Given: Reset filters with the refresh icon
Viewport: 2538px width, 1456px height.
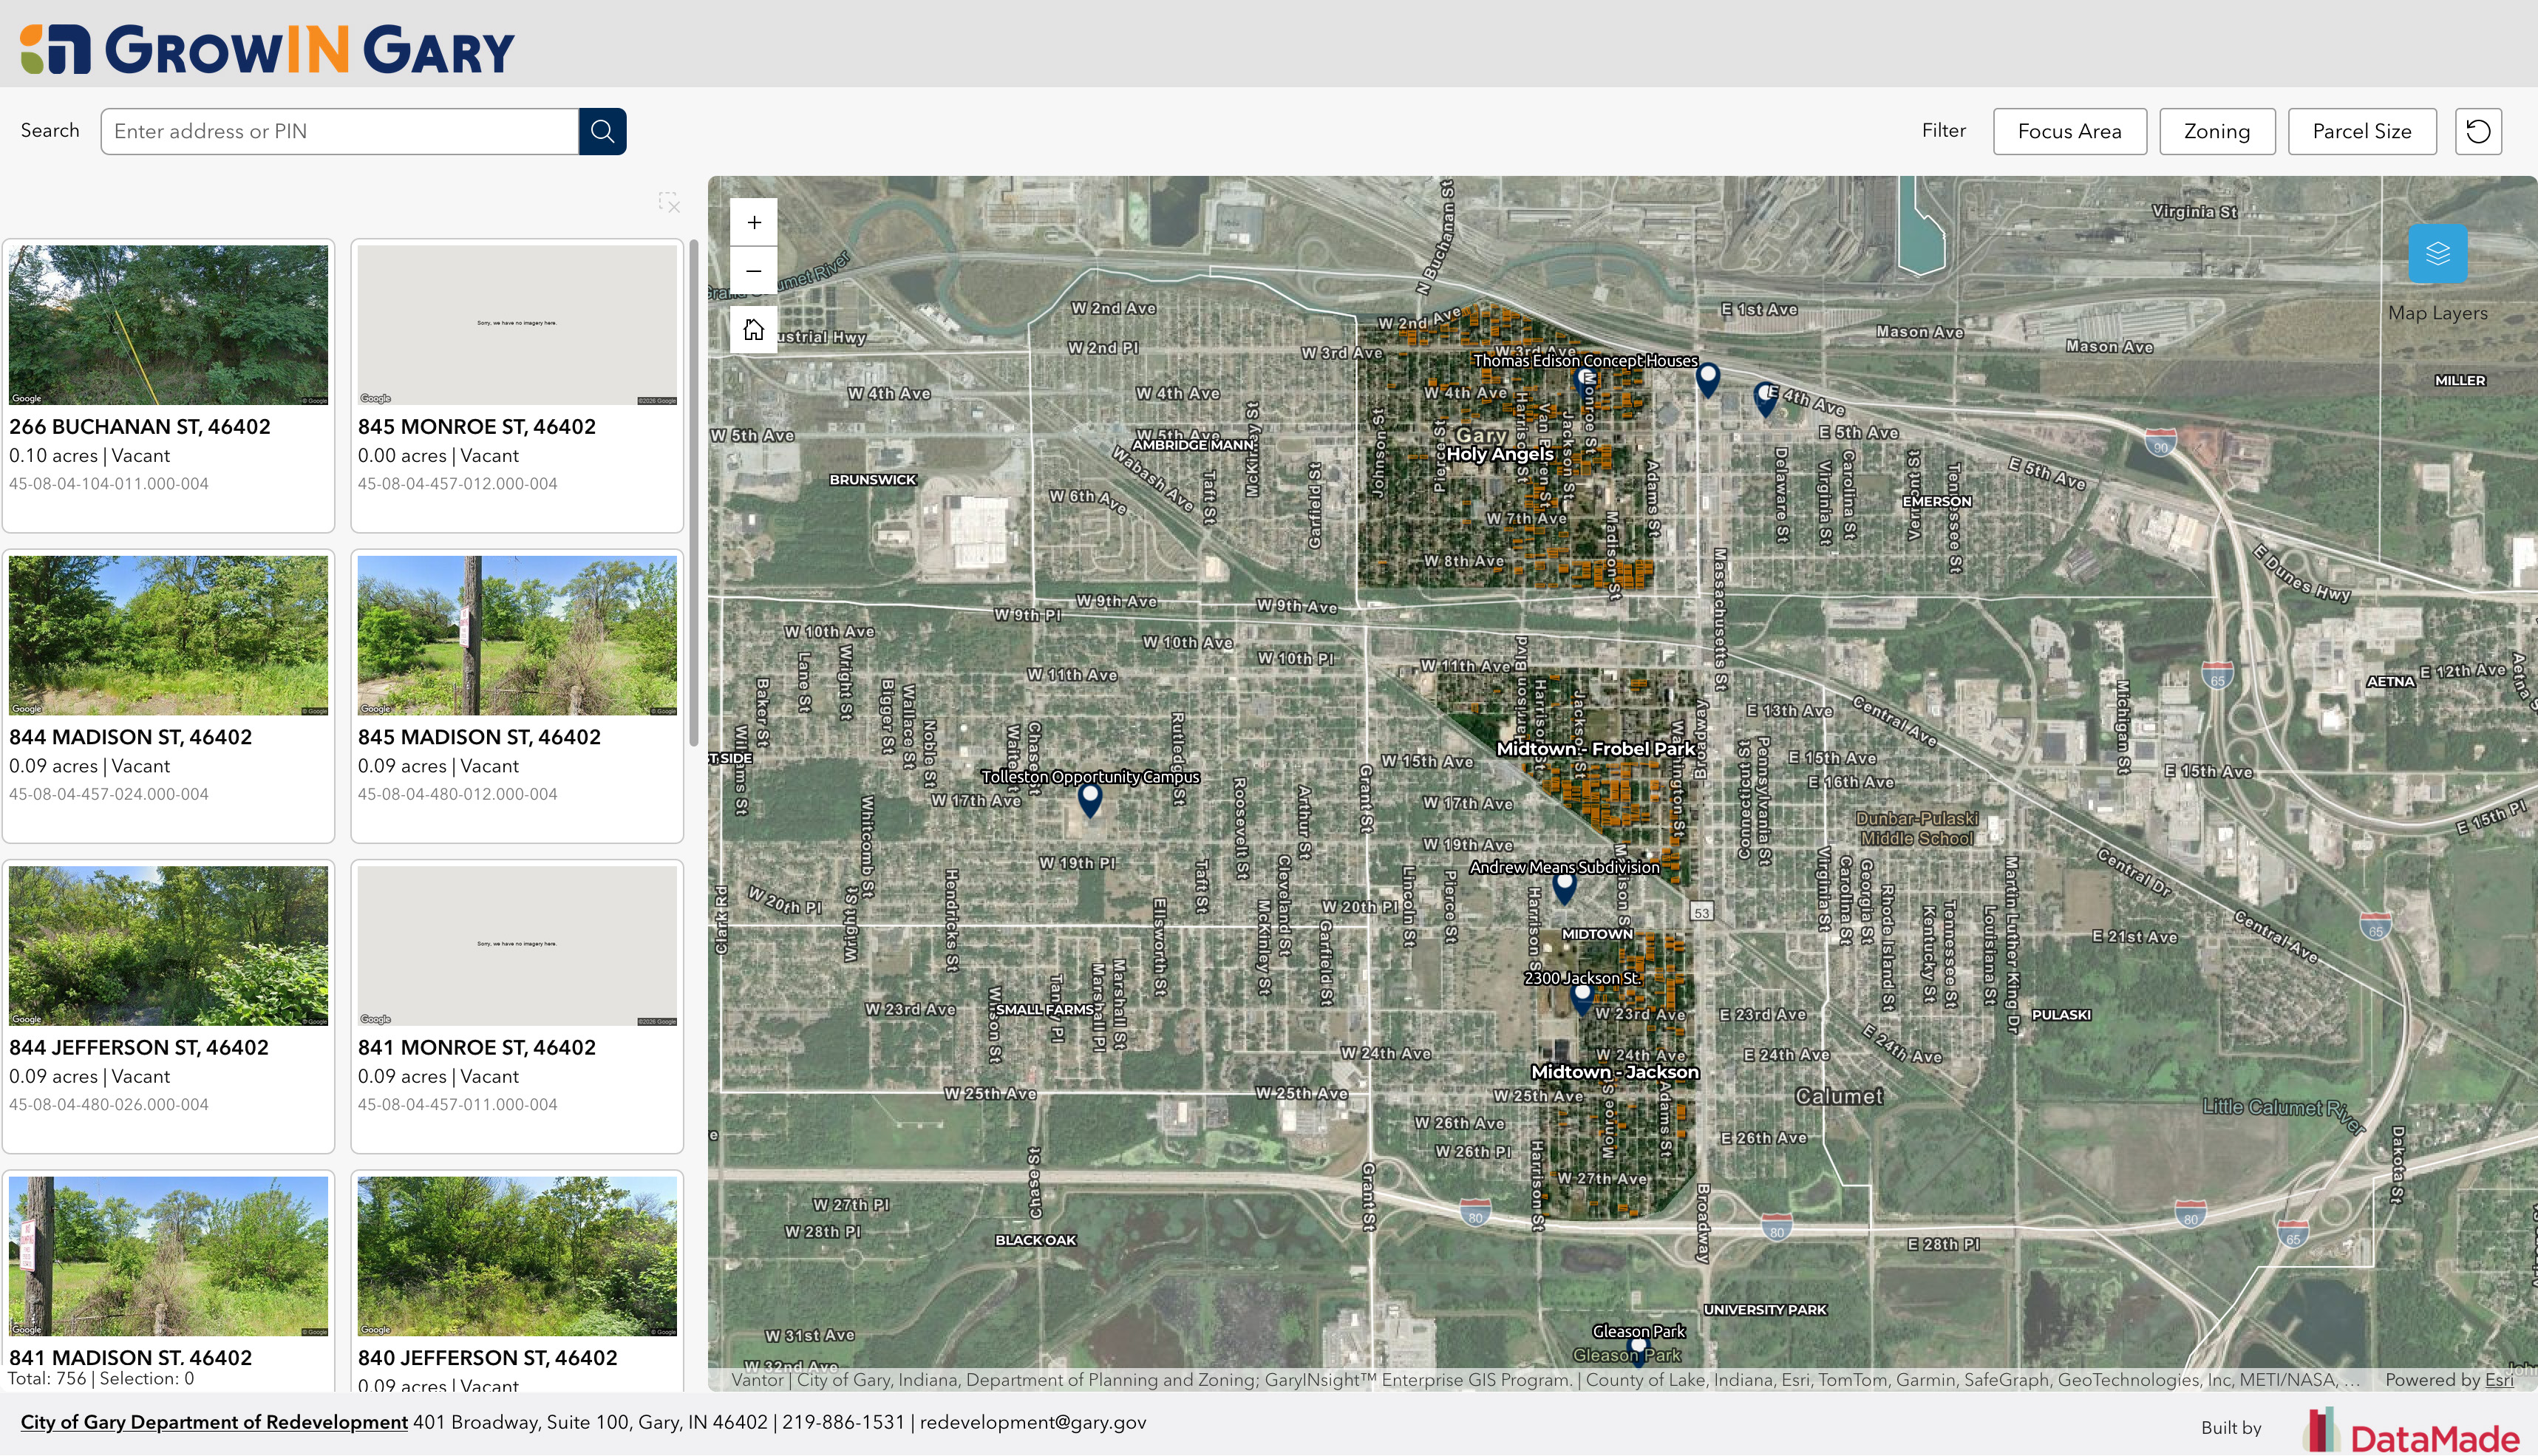Looking at the screenshot, I should tap(2478, 131).
